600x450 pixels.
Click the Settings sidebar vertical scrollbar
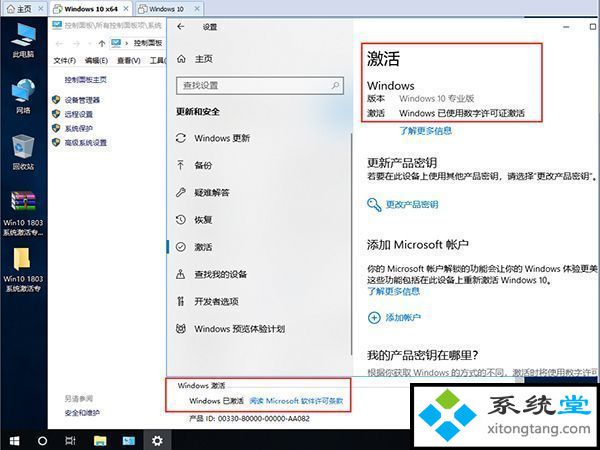click(351, 244)
